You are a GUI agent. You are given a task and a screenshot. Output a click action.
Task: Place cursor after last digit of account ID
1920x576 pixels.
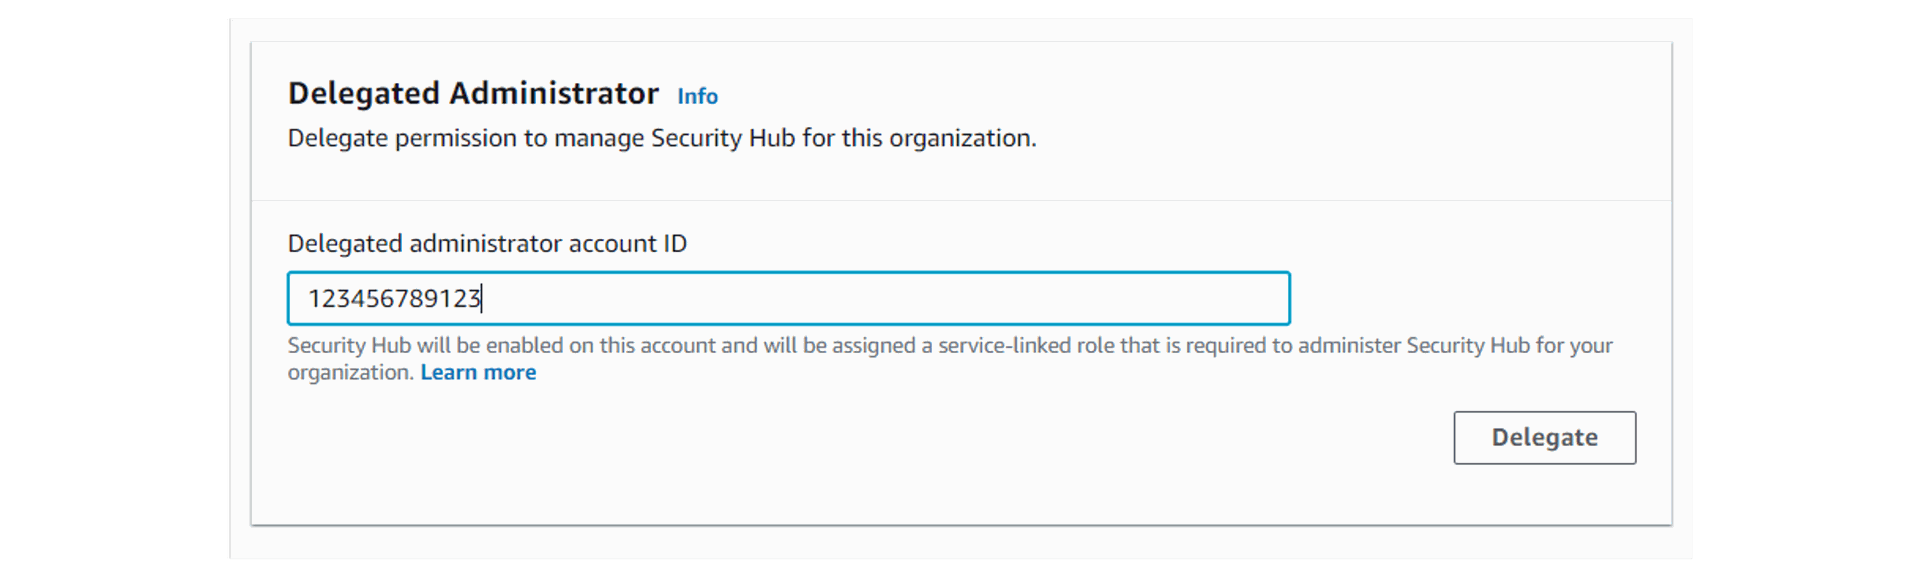(x=483, y=298)
